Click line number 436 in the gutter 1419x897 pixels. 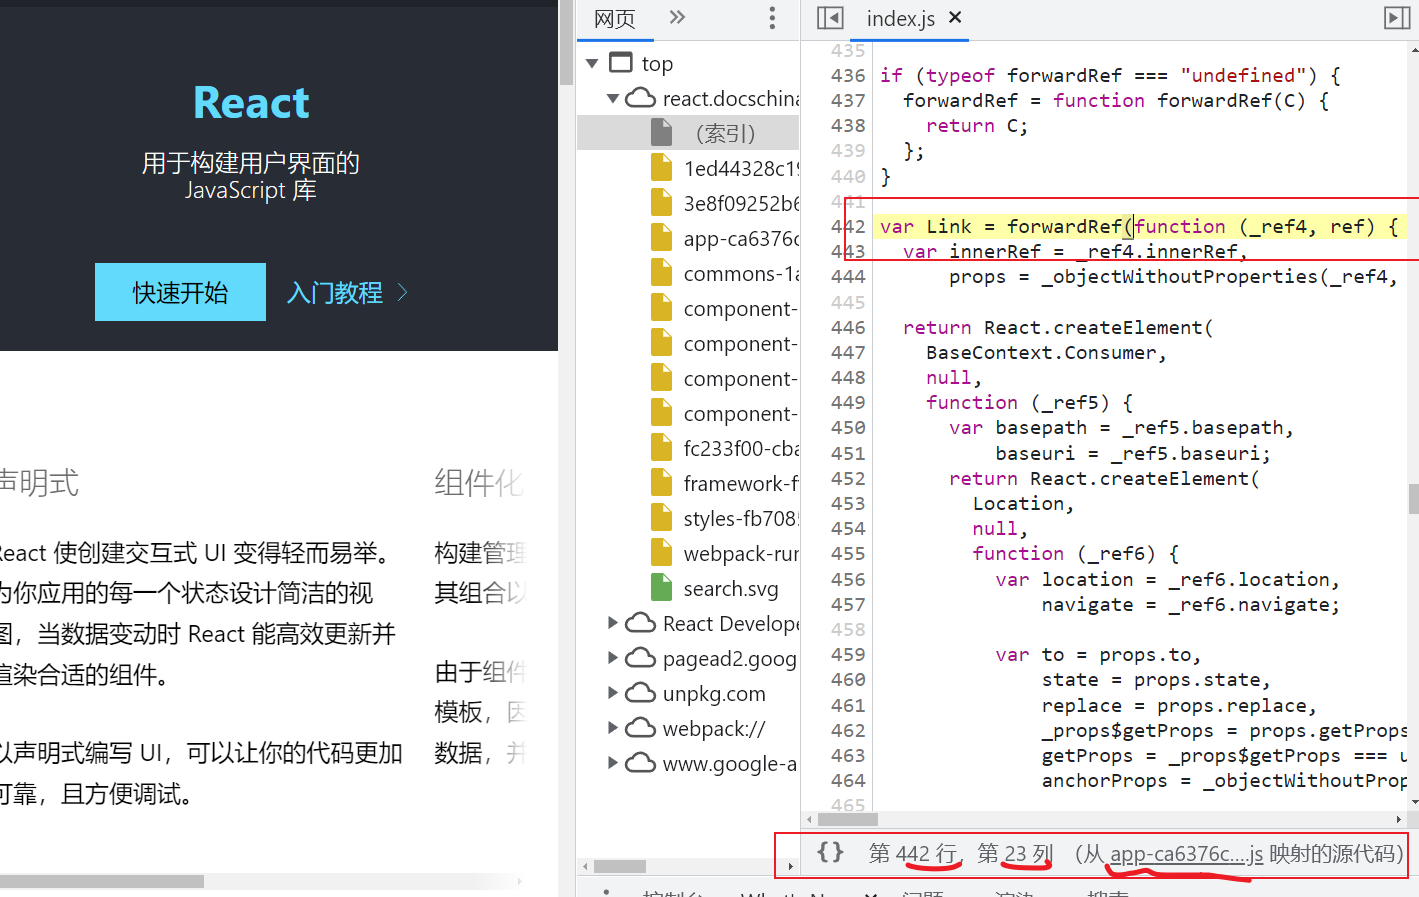coord(848,75)
